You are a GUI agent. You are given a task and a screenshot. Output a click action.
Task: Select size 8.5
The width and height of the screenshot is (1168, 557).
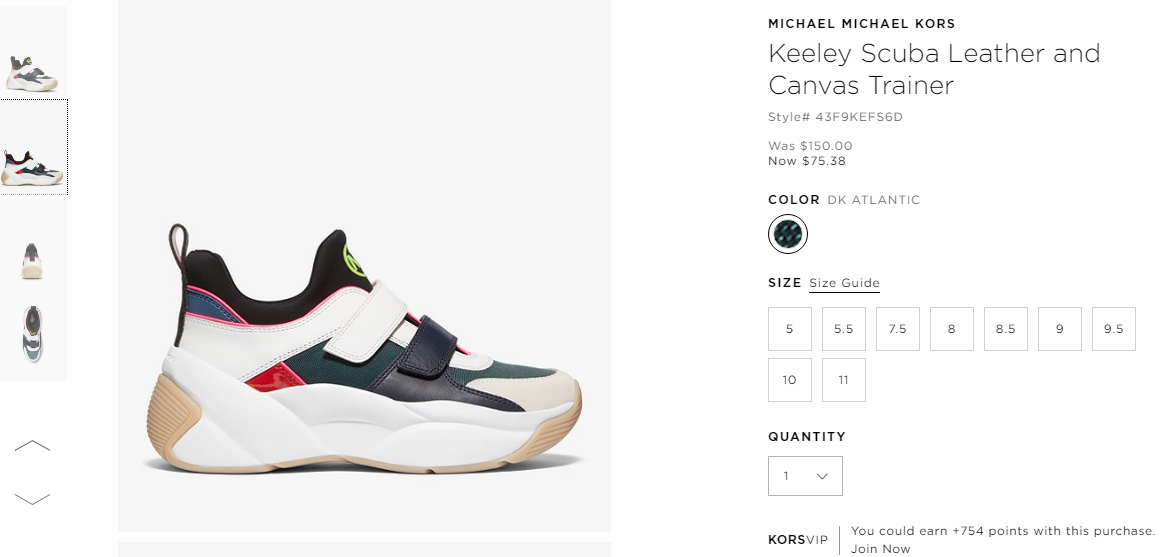click(1006, 328)
